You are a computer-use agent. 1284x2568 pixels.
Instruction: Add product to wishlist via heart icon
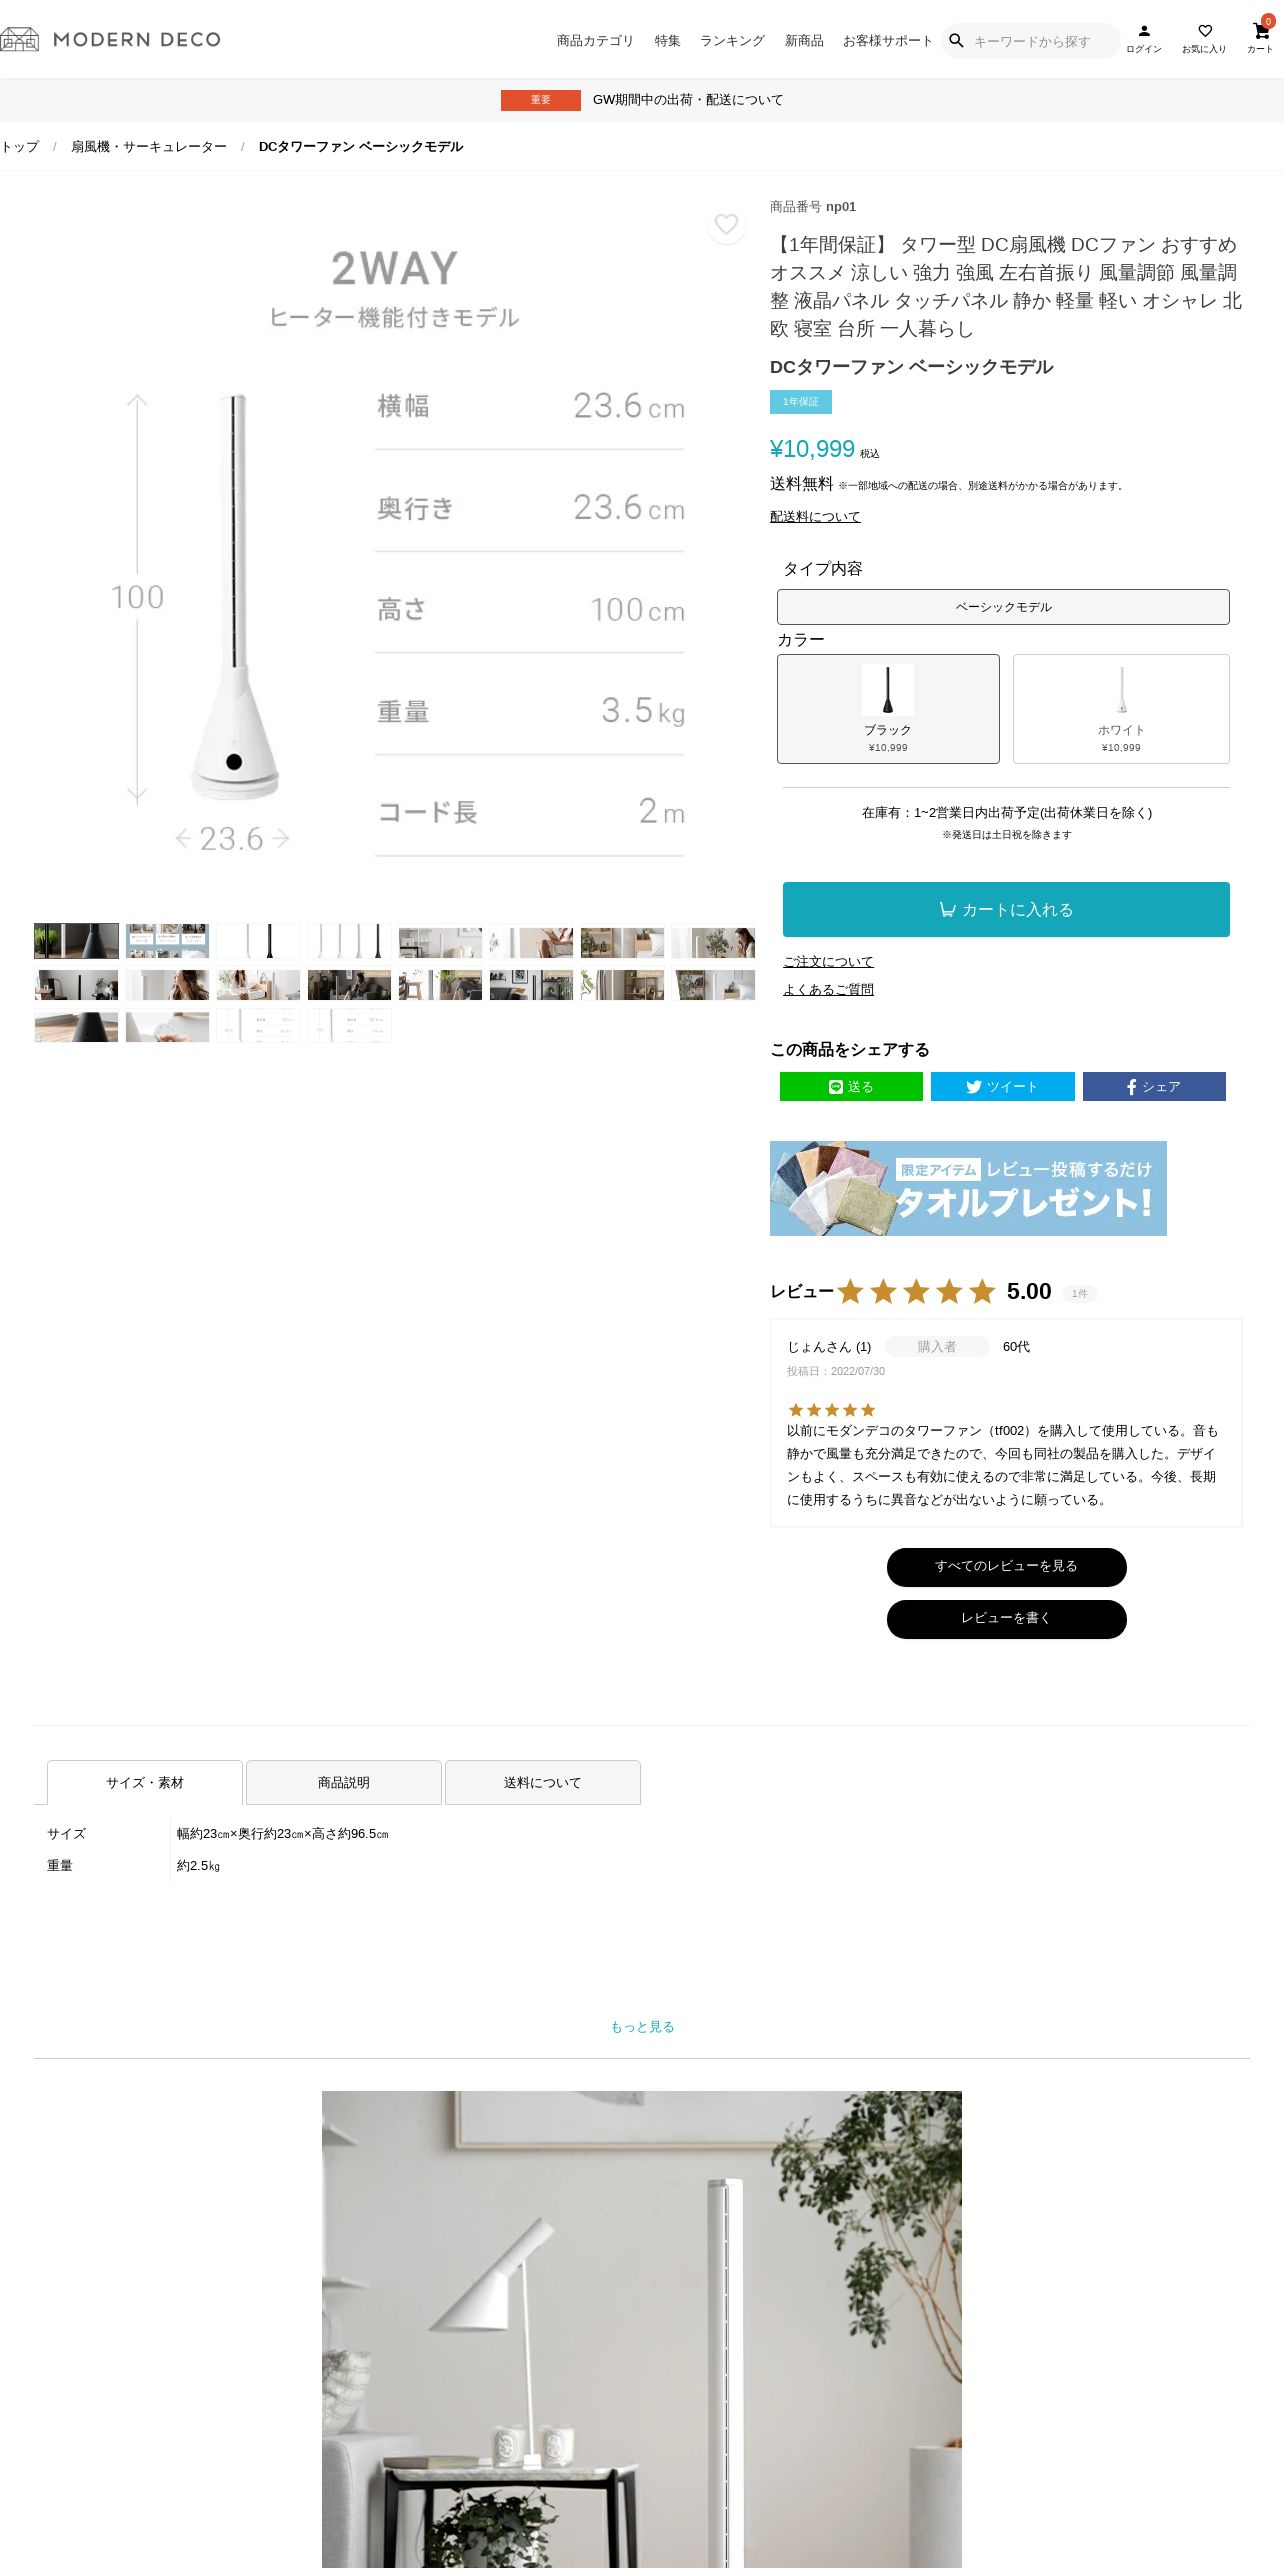tap(727, 225)
